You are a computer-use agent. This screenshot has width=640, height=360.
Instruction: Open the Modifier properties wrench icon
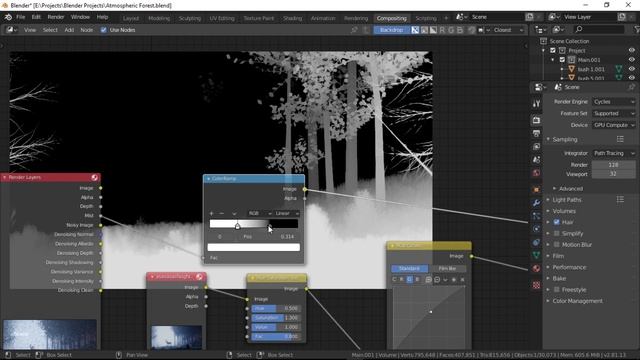[536, 203]
